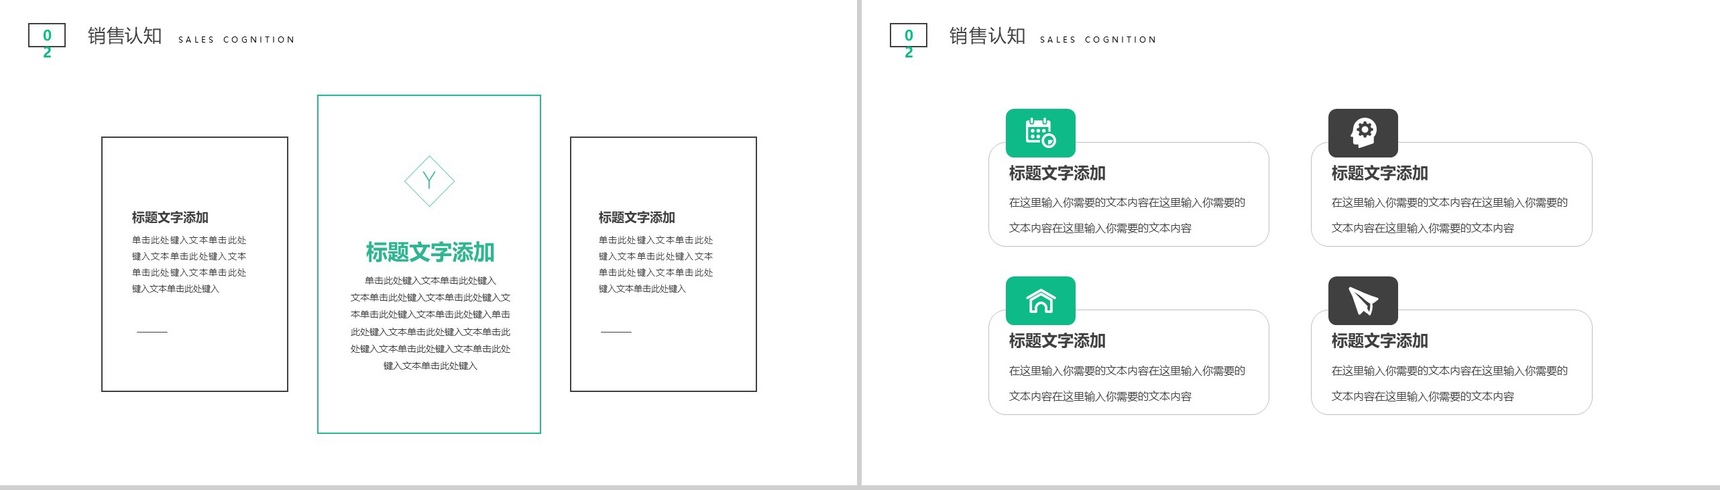Click the body paragraph in the right black-bordered card
This screenshot has width=1720, height=490.
click(x=655, y=264)
